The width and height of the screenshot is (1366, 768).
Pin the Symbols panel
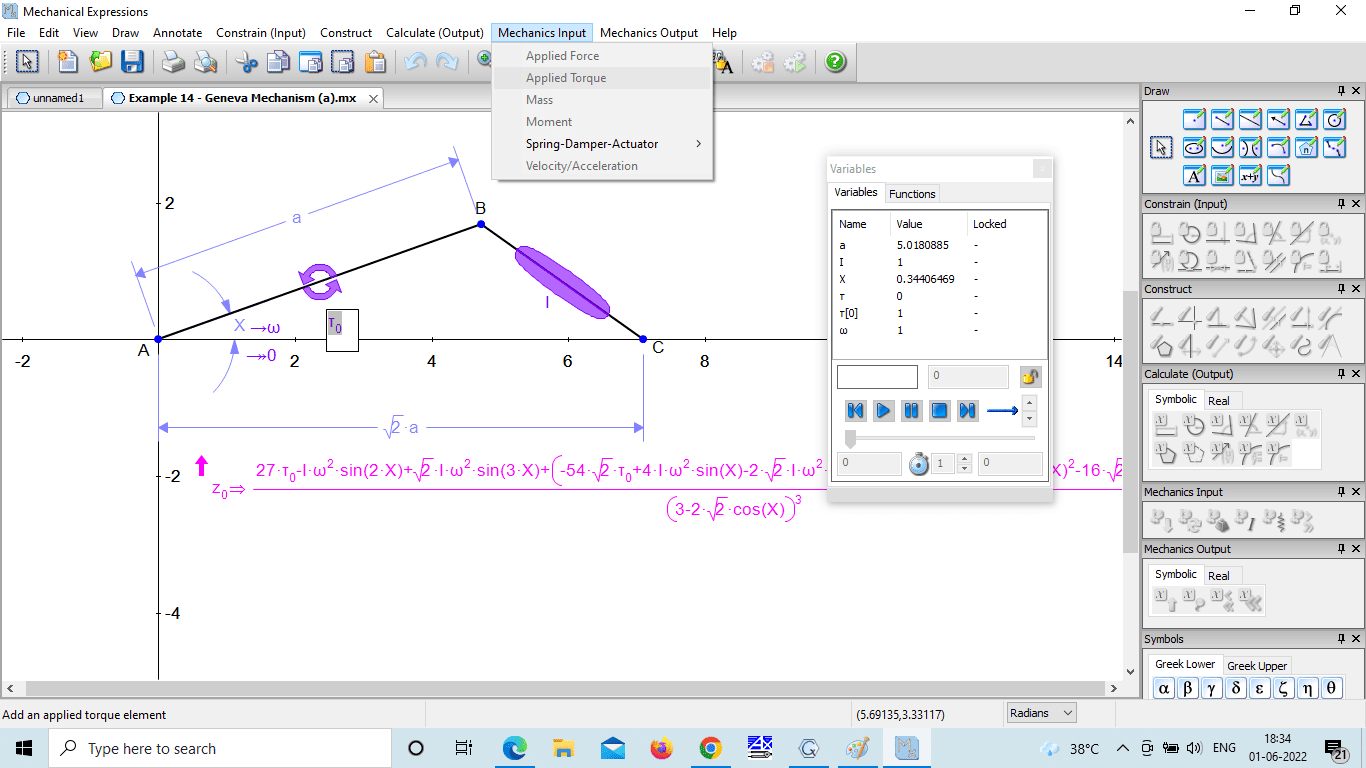pos(1341,639)
